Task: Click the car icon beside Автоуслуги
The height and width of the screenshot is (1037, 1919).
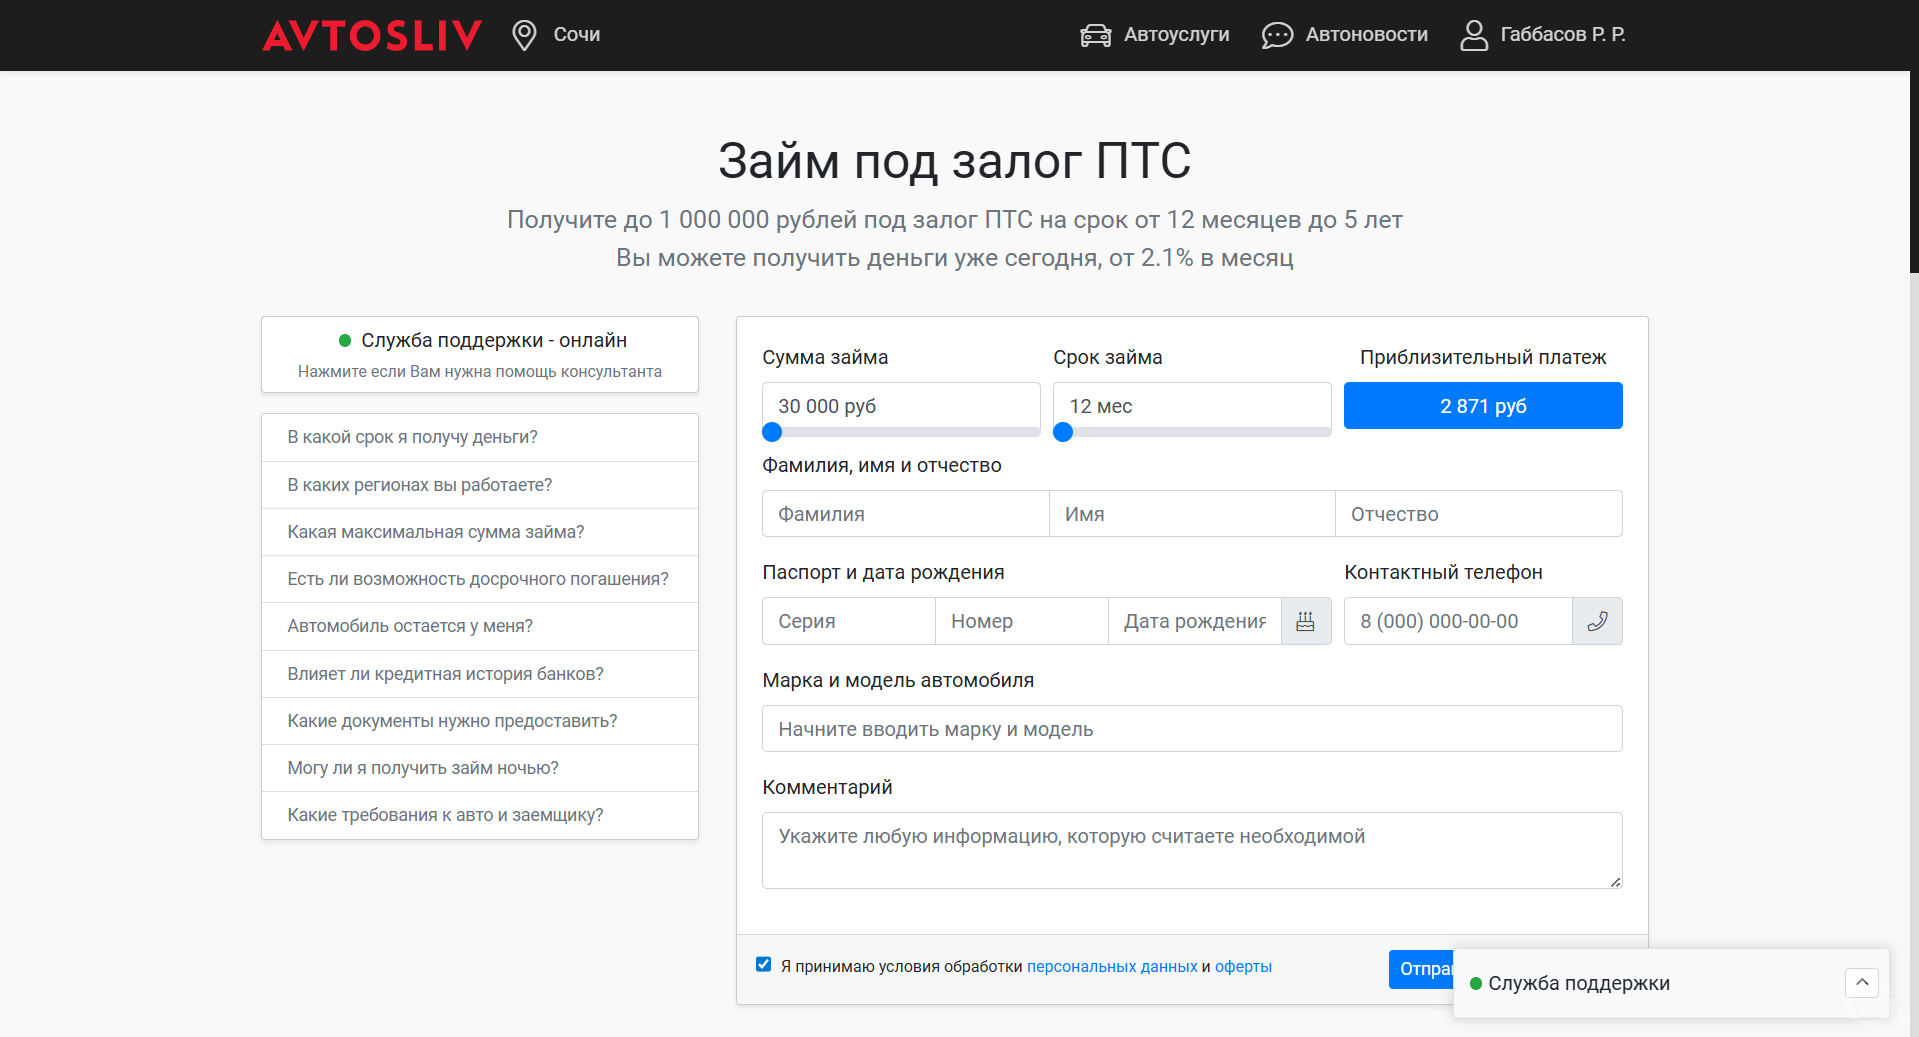Action: click(x=1094, y=34)
